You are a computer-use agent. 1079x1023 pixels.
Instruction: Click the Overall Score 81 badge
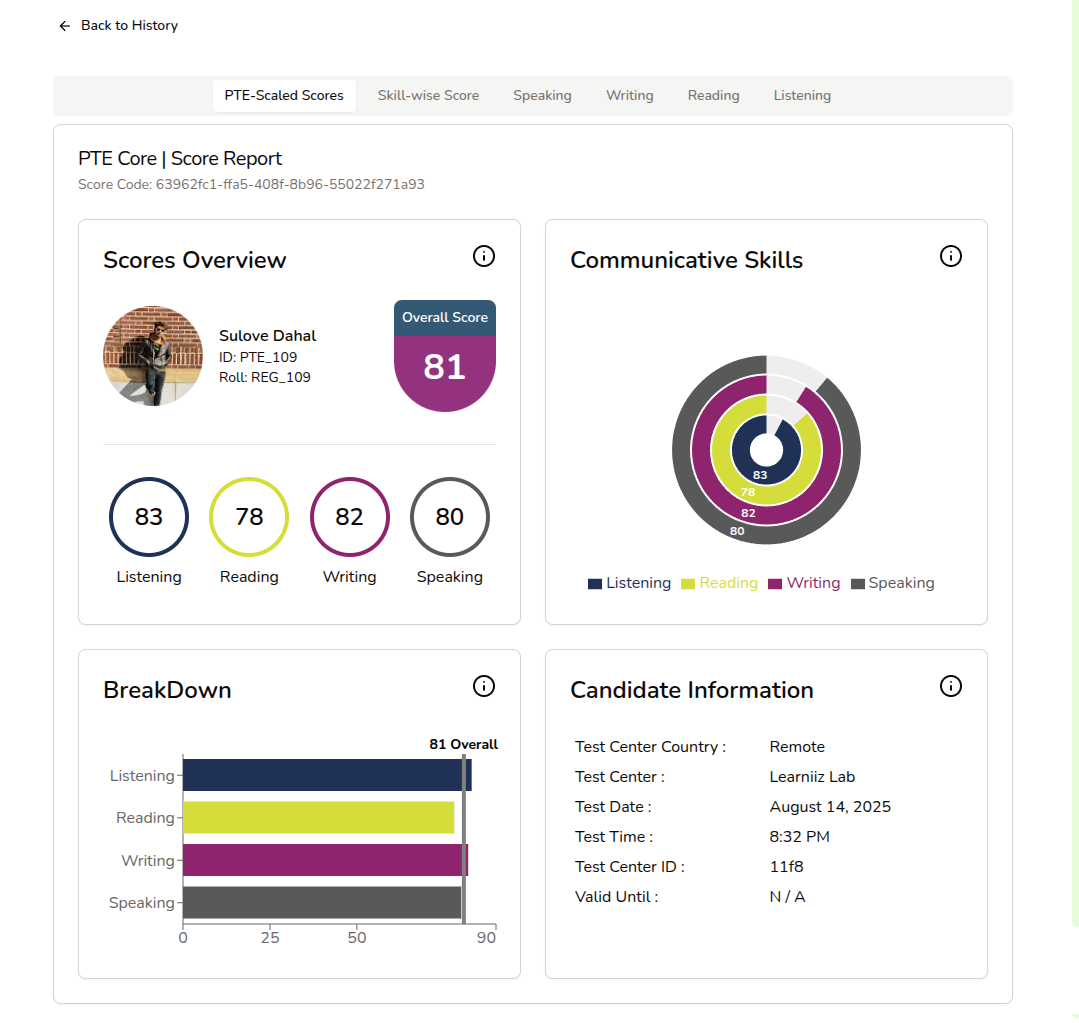point(445,357)
